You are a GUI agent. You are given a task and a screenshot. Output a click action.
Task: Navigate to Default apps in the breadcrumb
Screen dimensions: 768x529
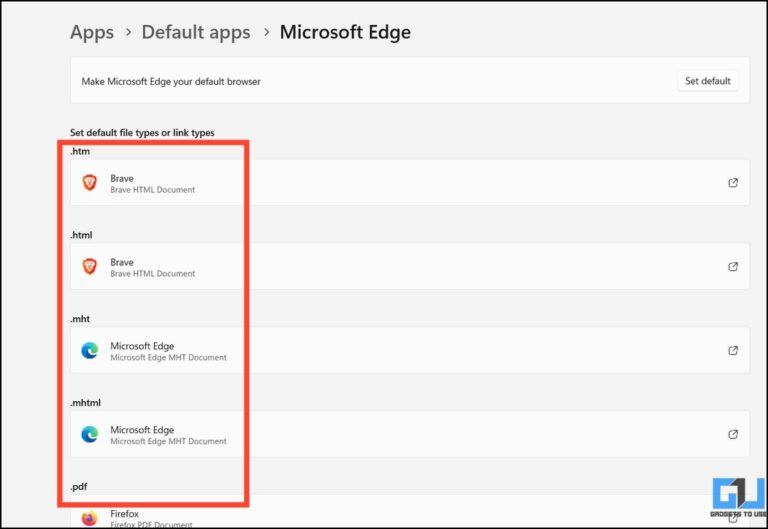tap(196, 32)
